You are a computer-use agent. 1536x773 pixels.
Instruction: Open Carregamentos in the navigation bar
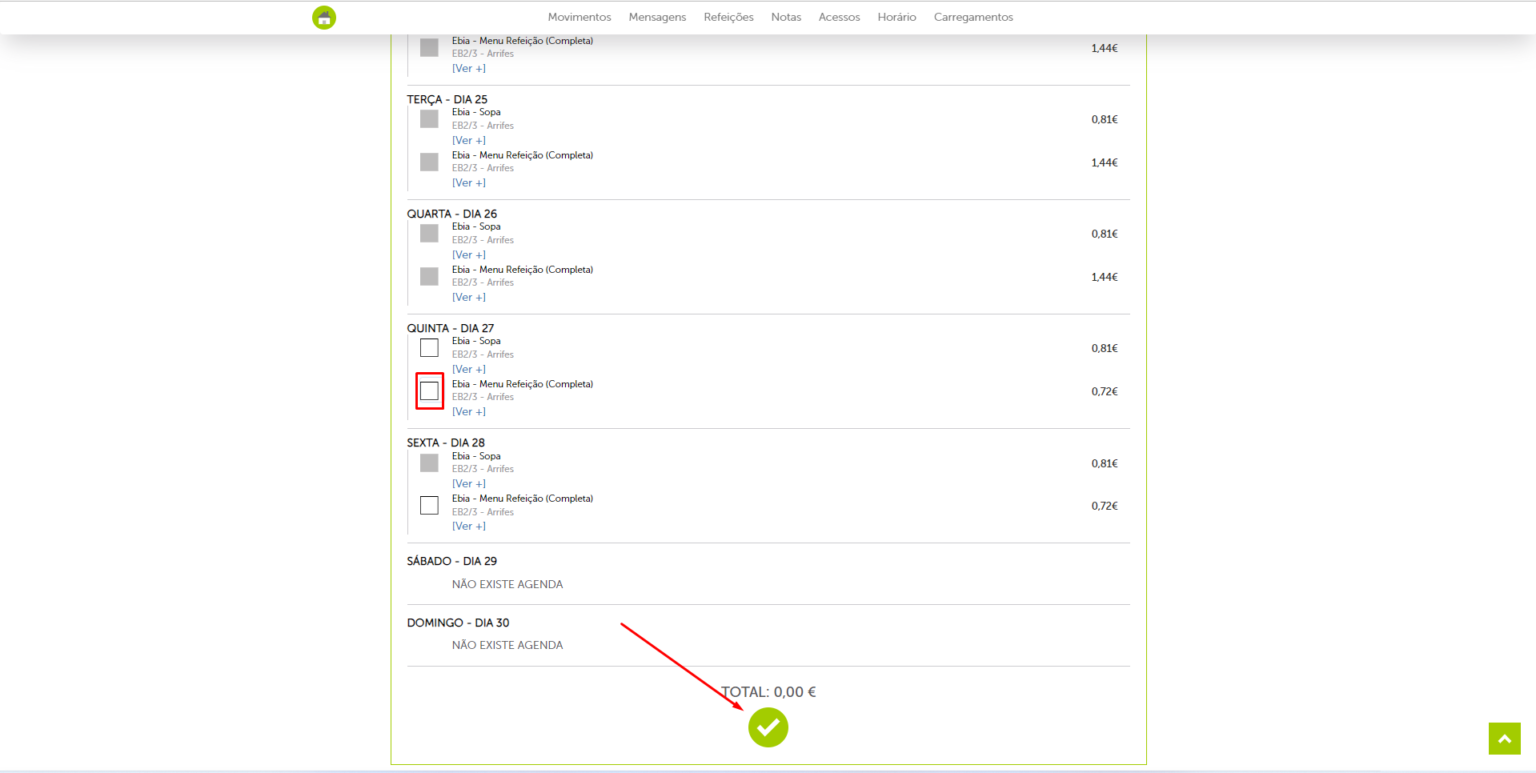click(972, 17)
